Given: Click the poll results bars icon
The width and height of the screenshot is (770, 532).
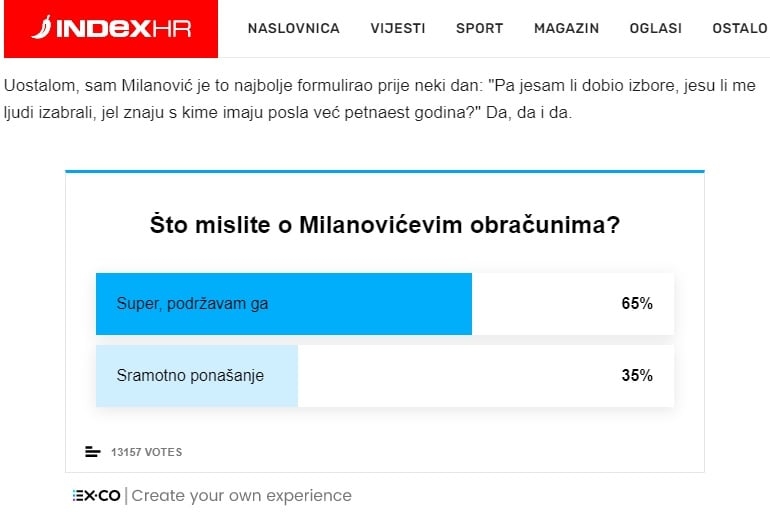Looking at the screenshot, I should 92,452.
